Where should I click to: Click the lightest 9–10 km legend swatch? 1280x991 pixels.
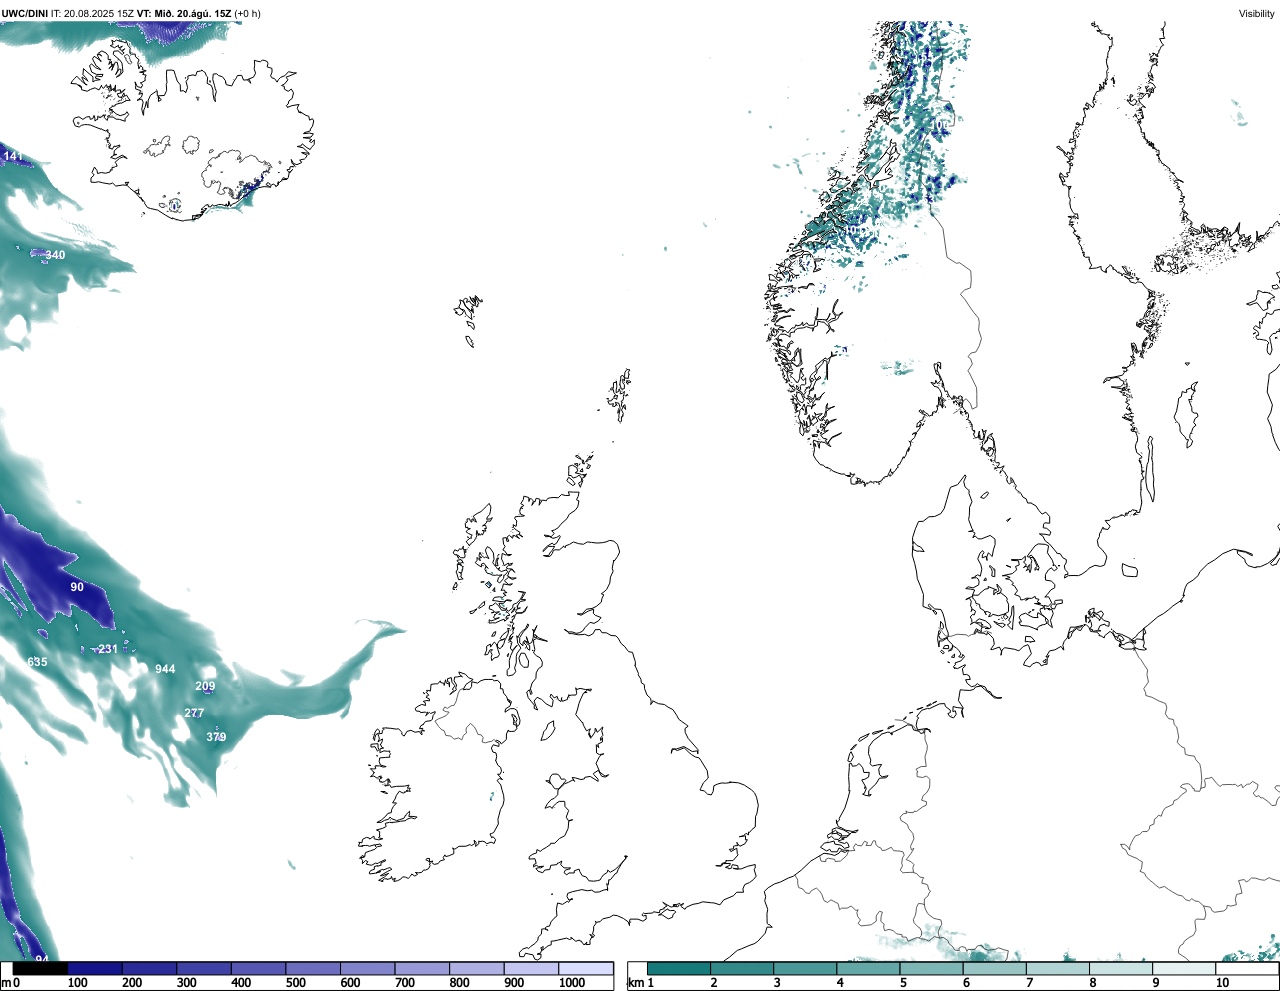(1183, 968)
